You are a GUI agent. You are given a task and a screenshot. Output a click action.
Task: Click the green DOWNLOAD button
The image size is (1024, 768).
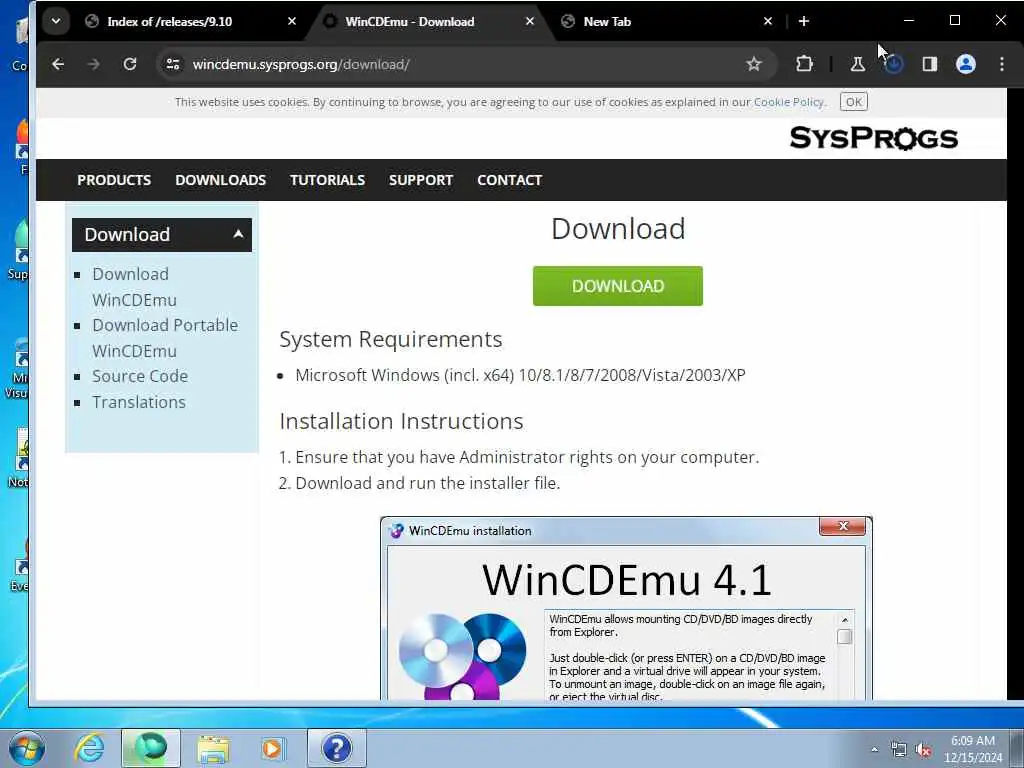click(617, 285)
